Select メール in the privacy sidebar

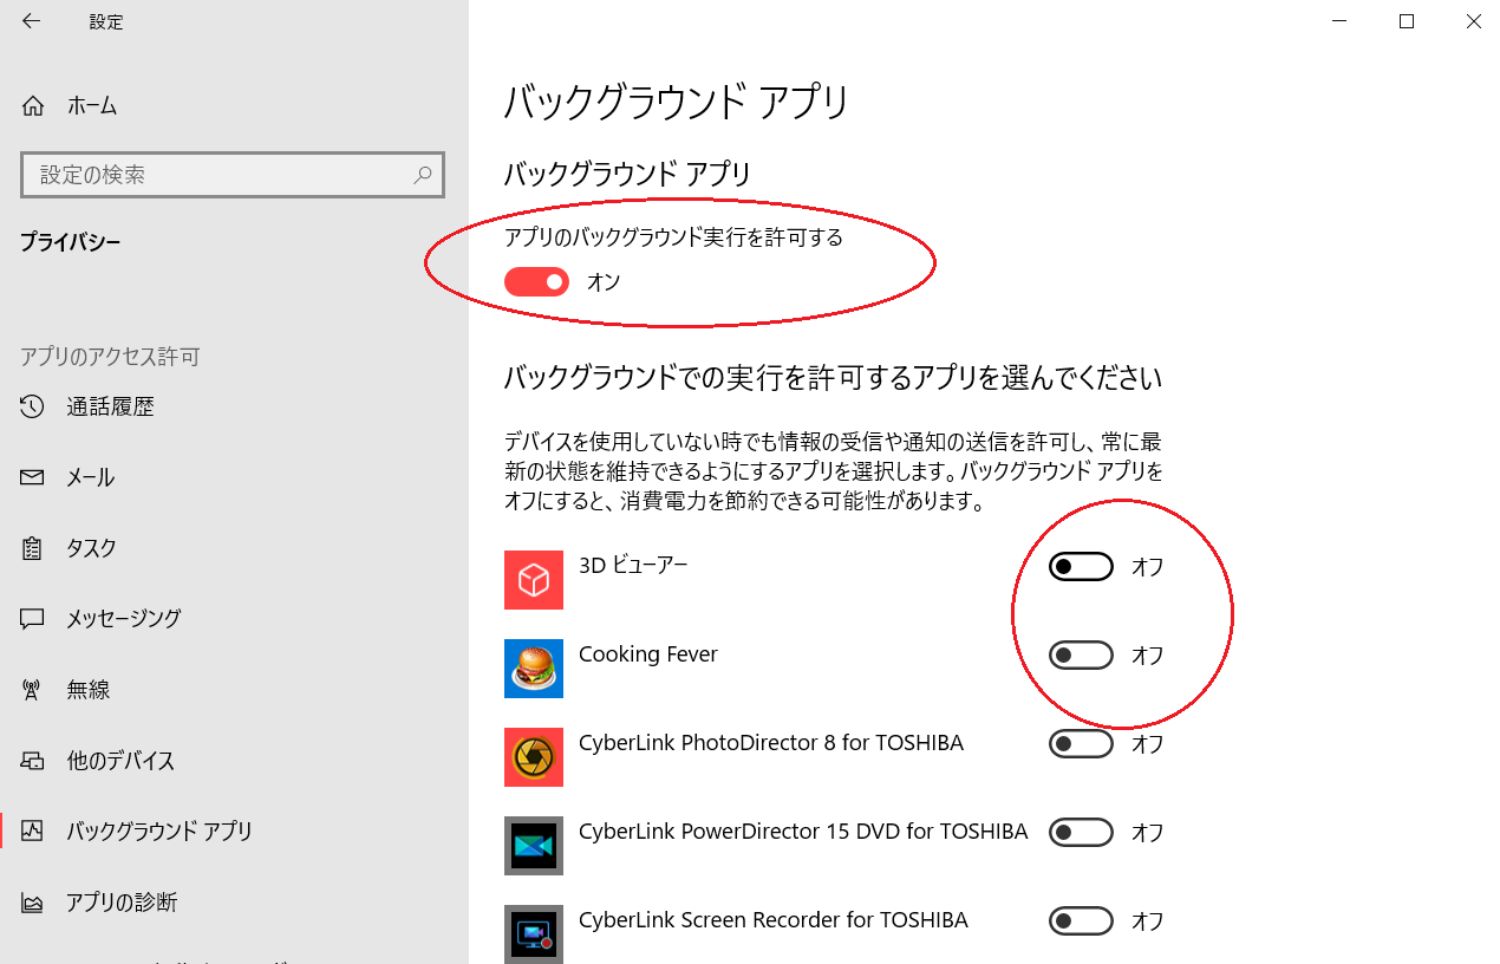coord(90,478)
